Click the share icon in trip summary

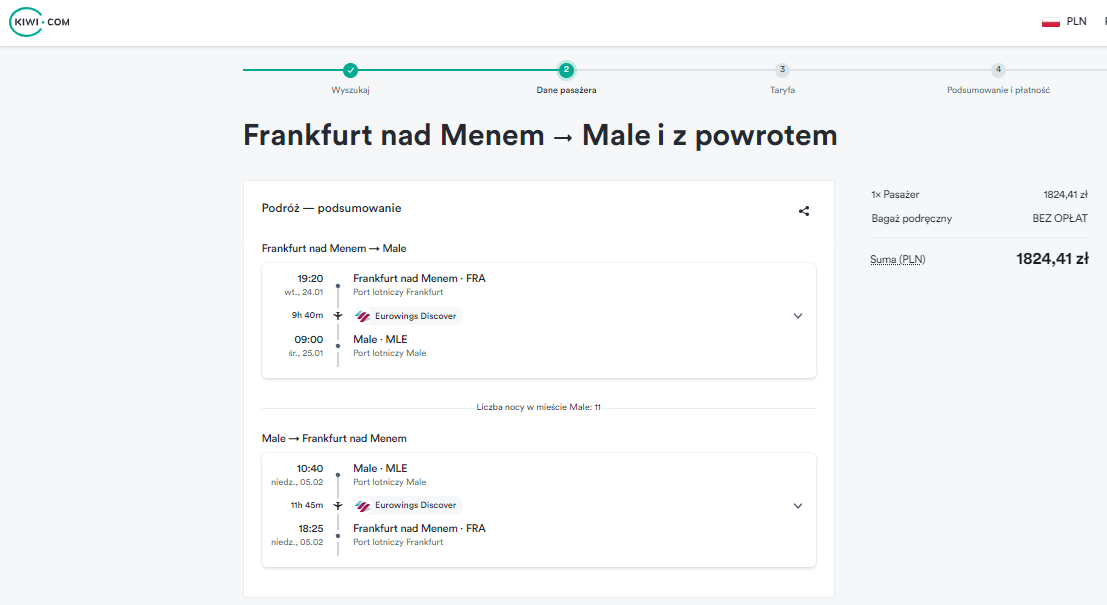pos(803,211)
